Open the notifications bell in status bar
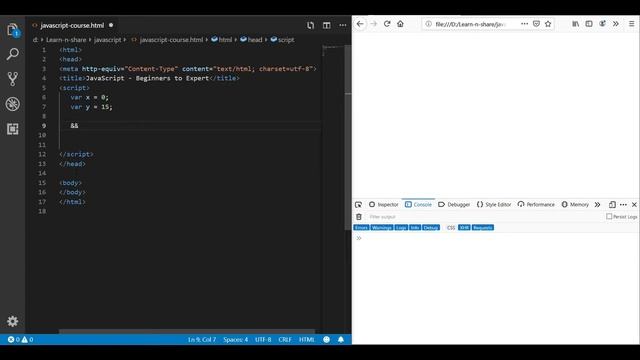This screenshot has height=360, width=640. [341, 340]
